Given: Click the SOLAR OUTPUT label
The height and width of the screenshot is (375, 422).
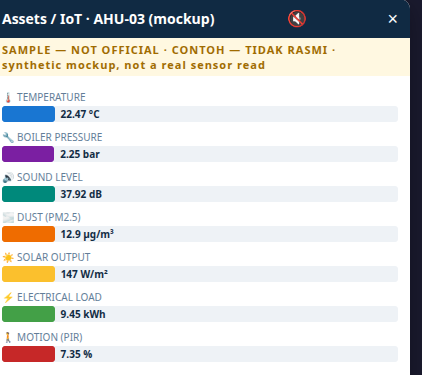Looking at the screenshot, I should coord(54,257).
